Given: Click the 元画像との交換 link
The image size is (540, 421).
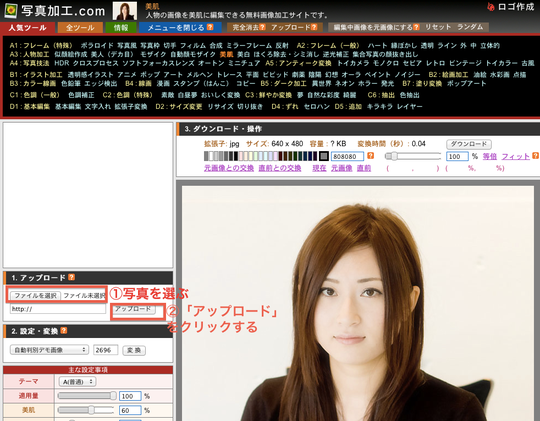Looking at the screenshot, I should pyautogui.click(x=229, y=168).
